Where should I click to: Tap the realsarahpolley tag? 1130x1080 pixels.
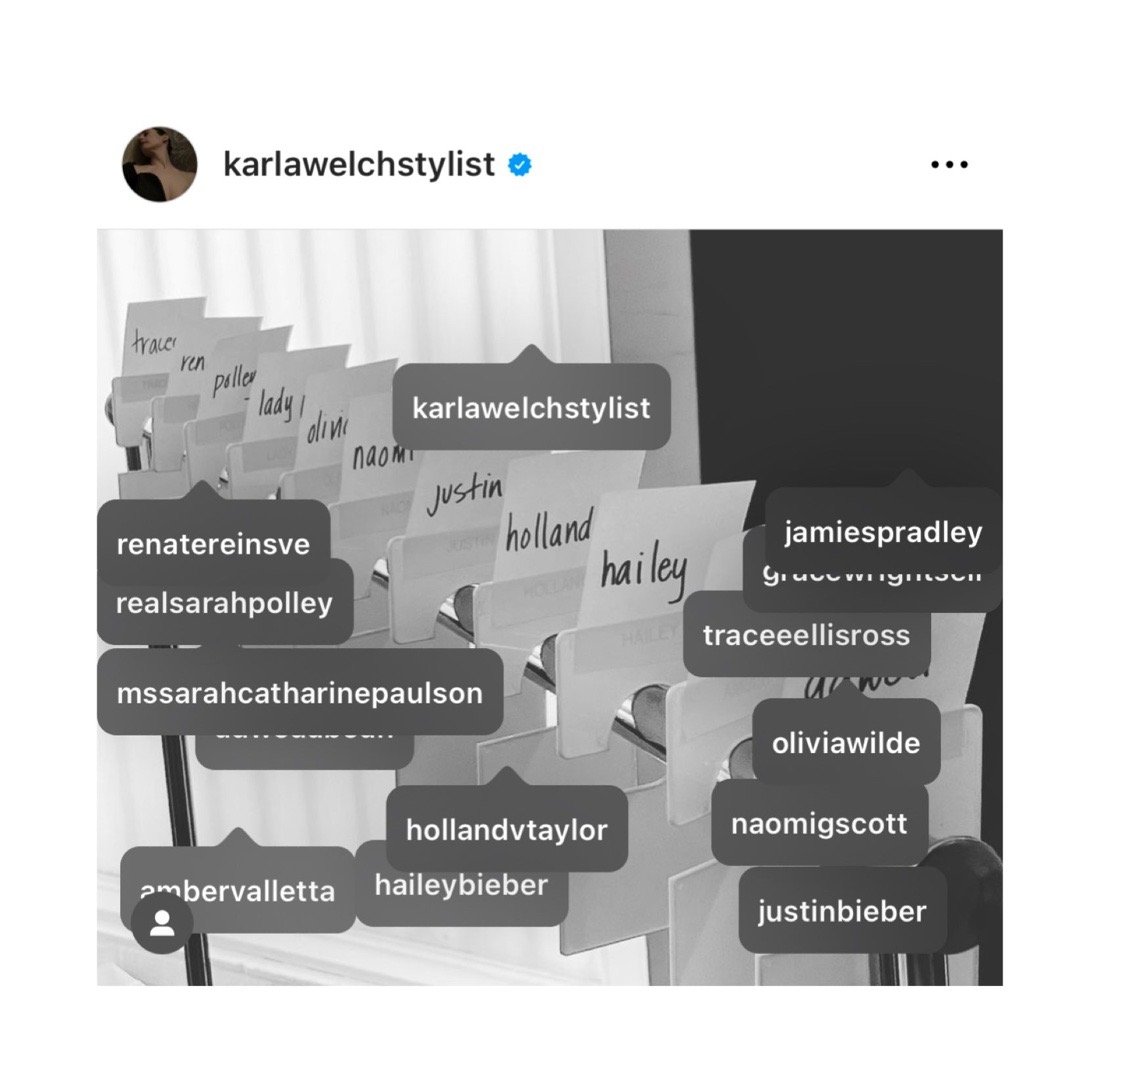(224, 604)
